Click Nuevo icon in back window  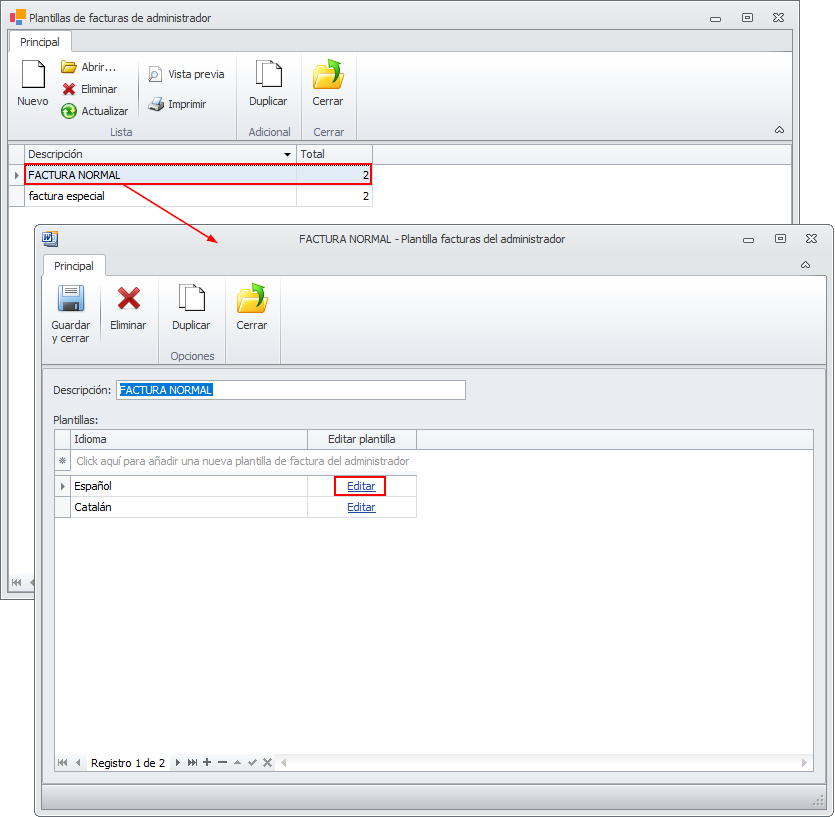33,75
